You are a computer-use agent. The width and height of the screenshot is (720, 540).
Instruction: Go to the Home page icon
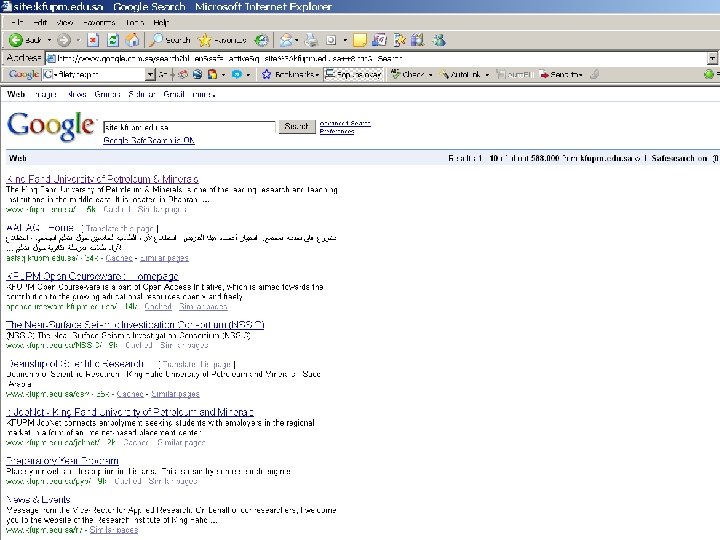pyautogui.click(x=132, y=40)
